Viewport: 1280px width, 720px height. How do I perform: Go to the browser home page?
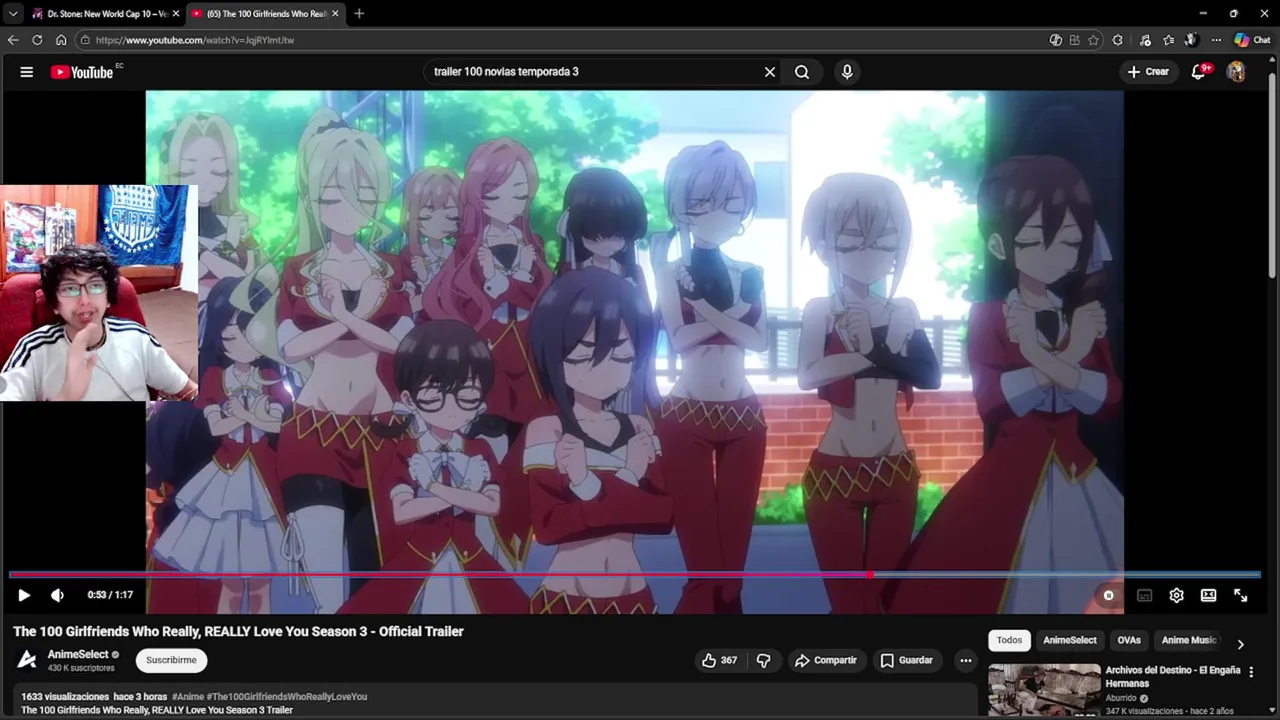click(61, 40)
